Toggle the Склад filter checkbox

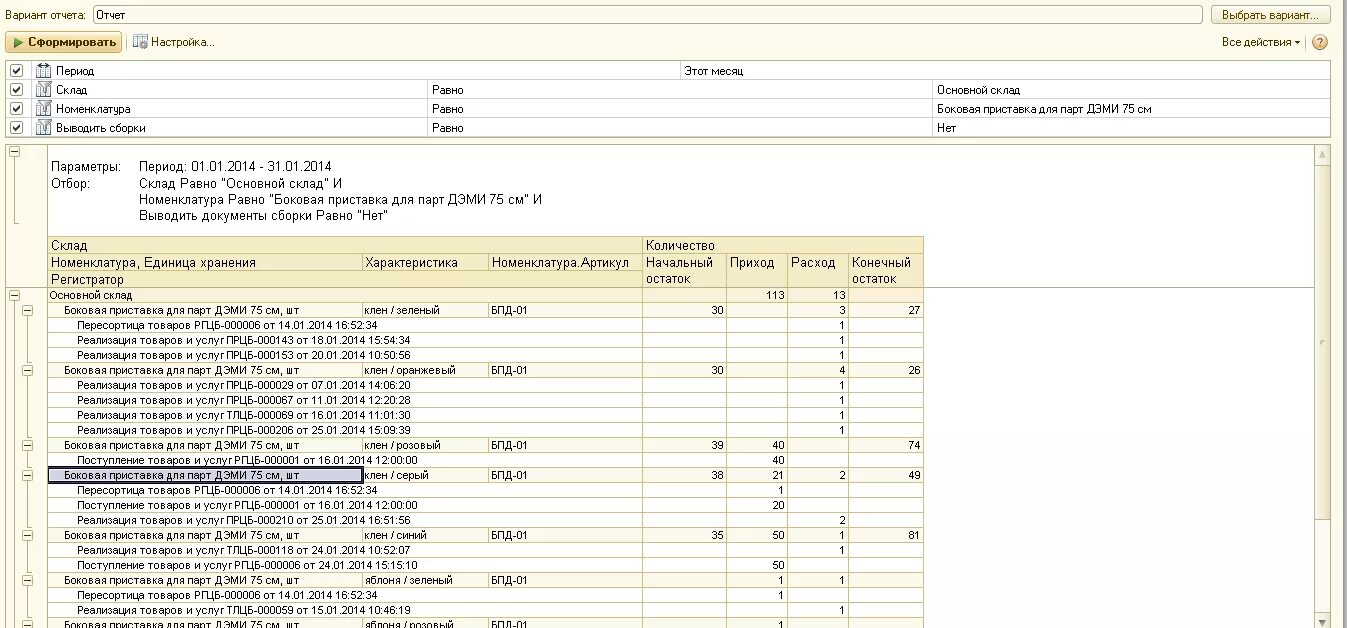(16, 90)
